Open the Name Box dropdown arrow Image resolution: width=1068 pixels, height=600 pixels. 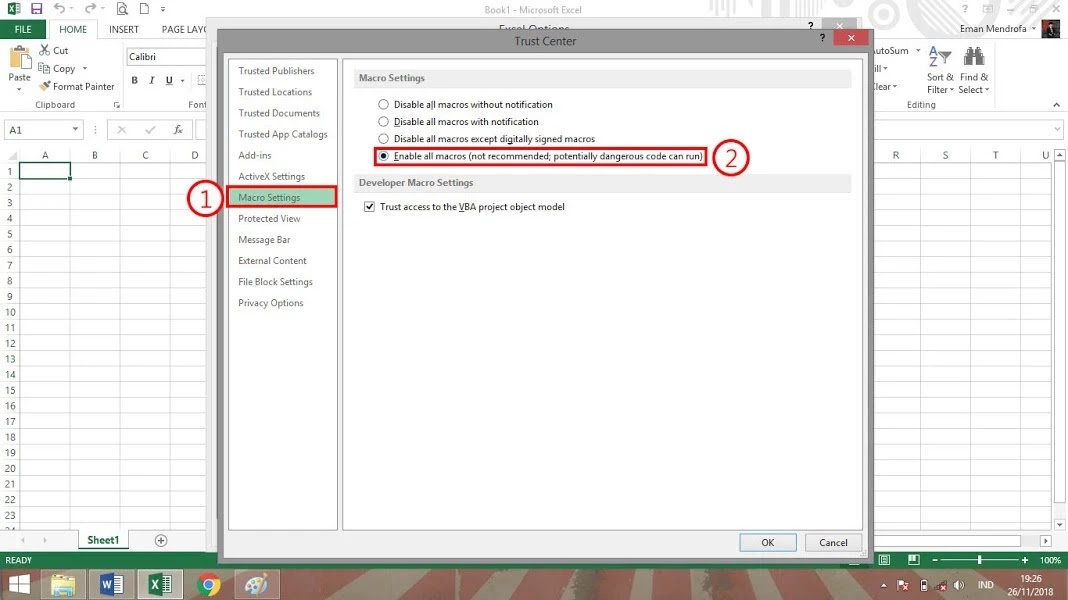tap(75, 129)
